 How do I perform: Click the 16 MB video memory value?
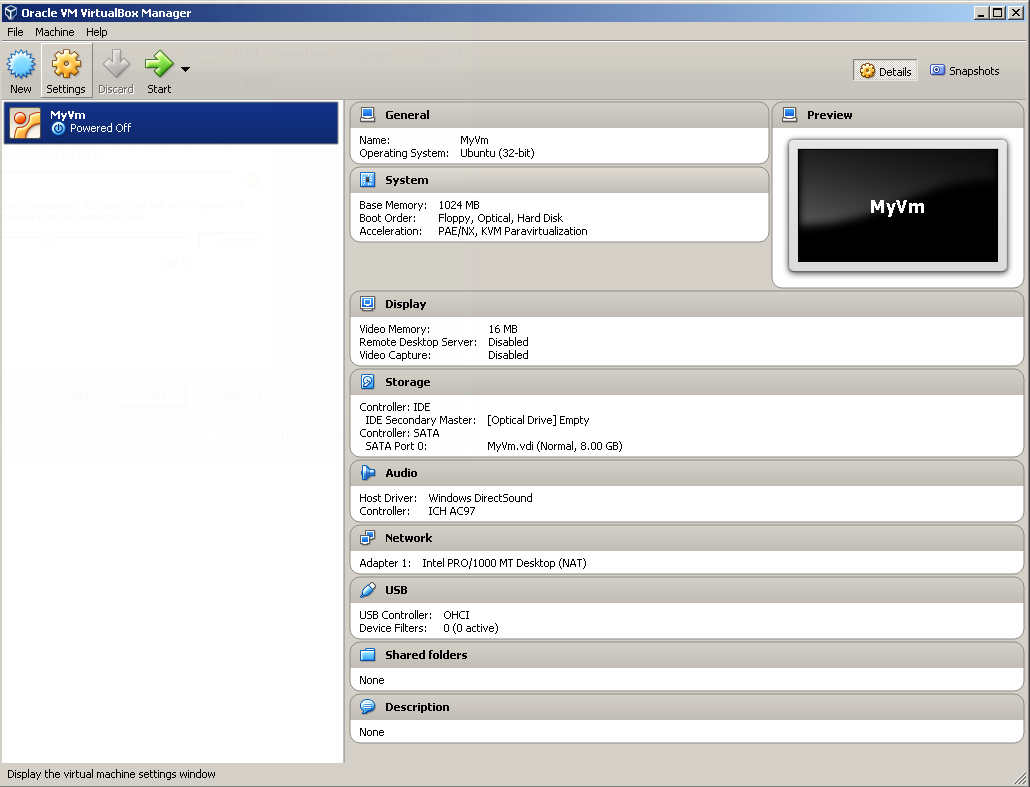[x=503, y=329]
